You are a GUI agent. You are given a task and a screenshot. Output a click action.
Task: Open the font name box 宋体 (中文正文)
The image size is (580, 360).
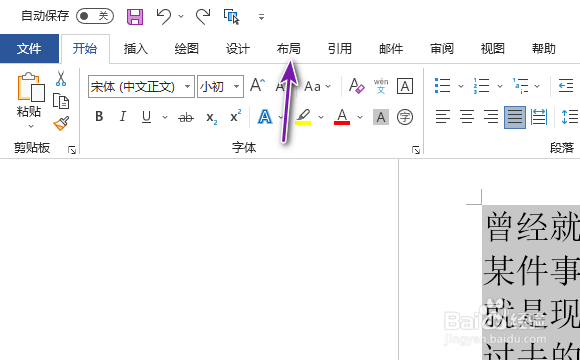coord(141,87)
